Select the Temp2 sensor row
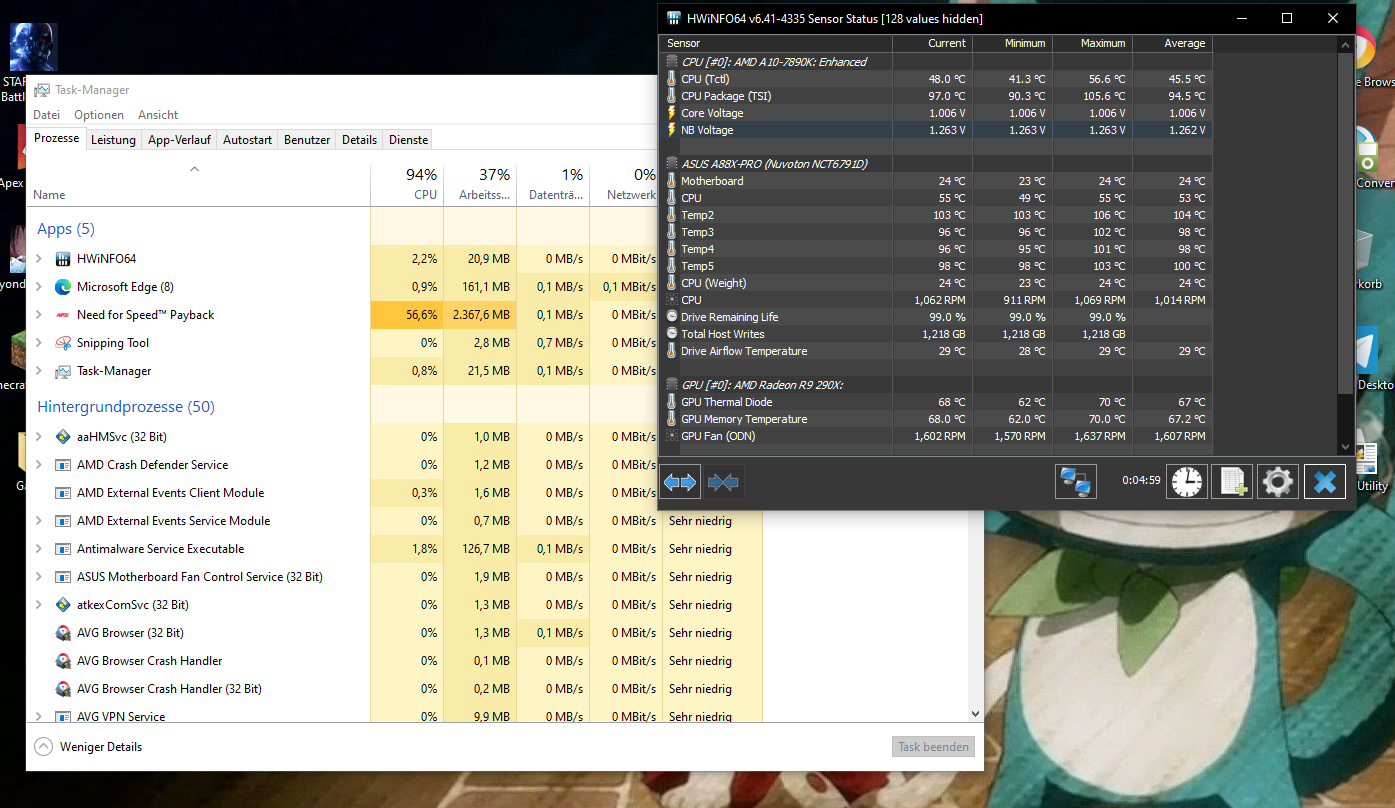The width and height of the screenshot is (1395, 808). [x=936, y=215]
